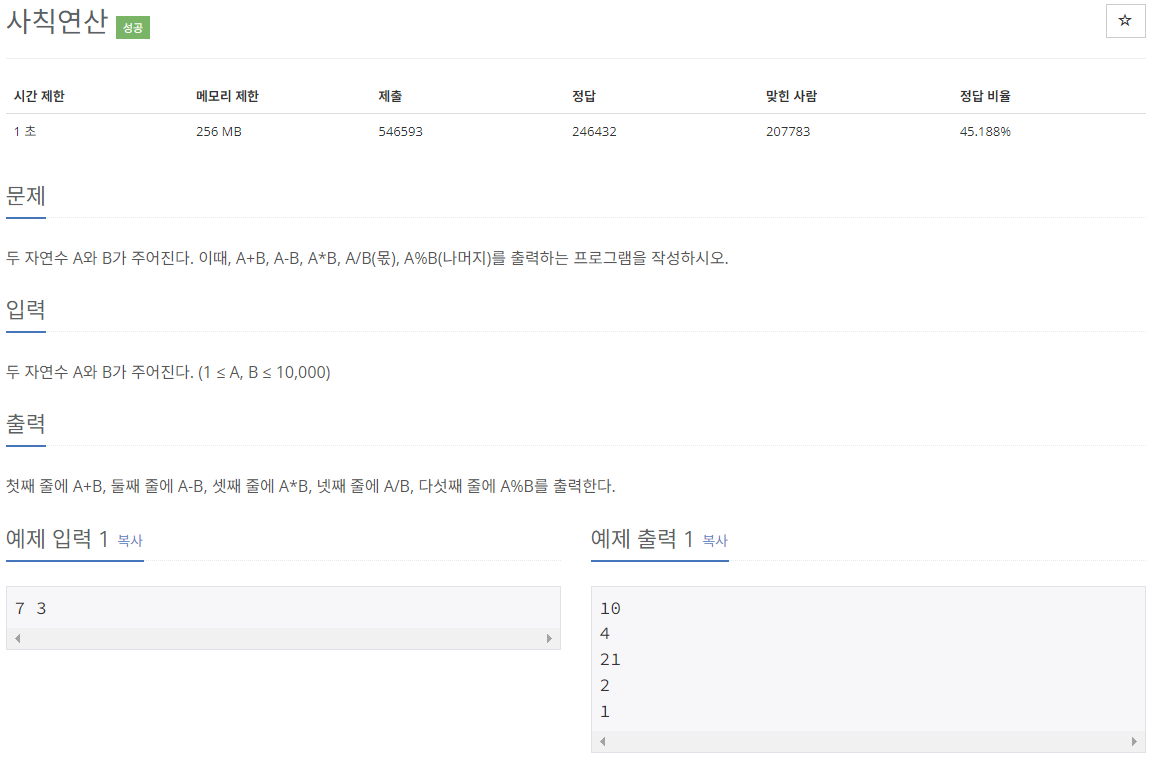Click the ratio 45.188%

point(985,131)
